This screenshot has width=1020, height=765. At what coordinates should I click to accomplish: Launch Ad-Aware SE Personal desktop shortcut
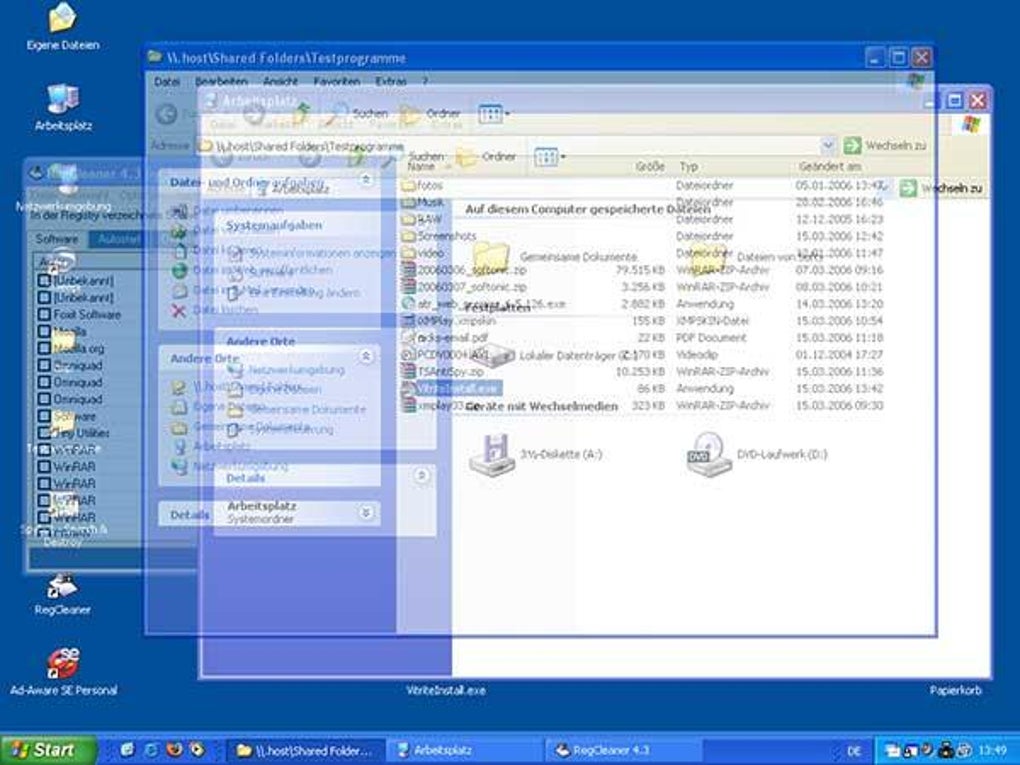click(63, 673)
